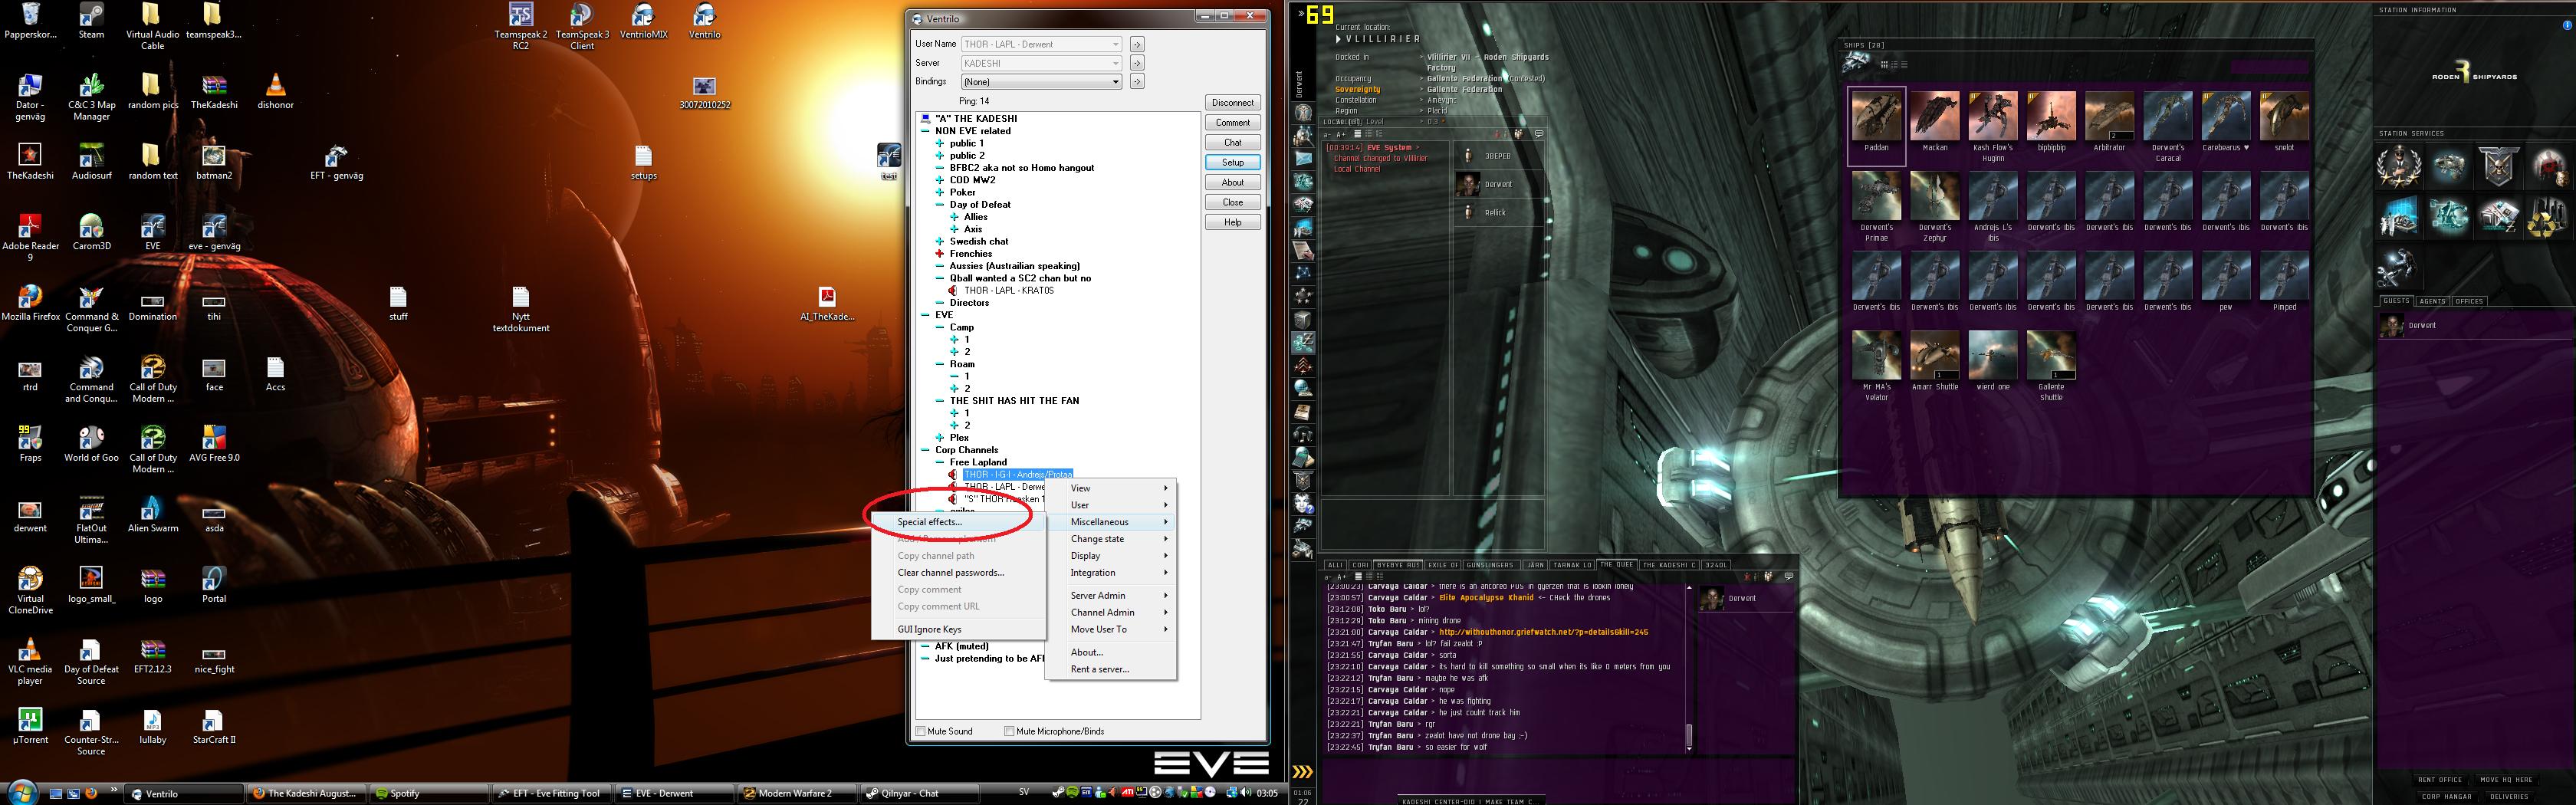Click the Rent Office station button
Screen dimensions: 2576x805
click(2440, 780)
